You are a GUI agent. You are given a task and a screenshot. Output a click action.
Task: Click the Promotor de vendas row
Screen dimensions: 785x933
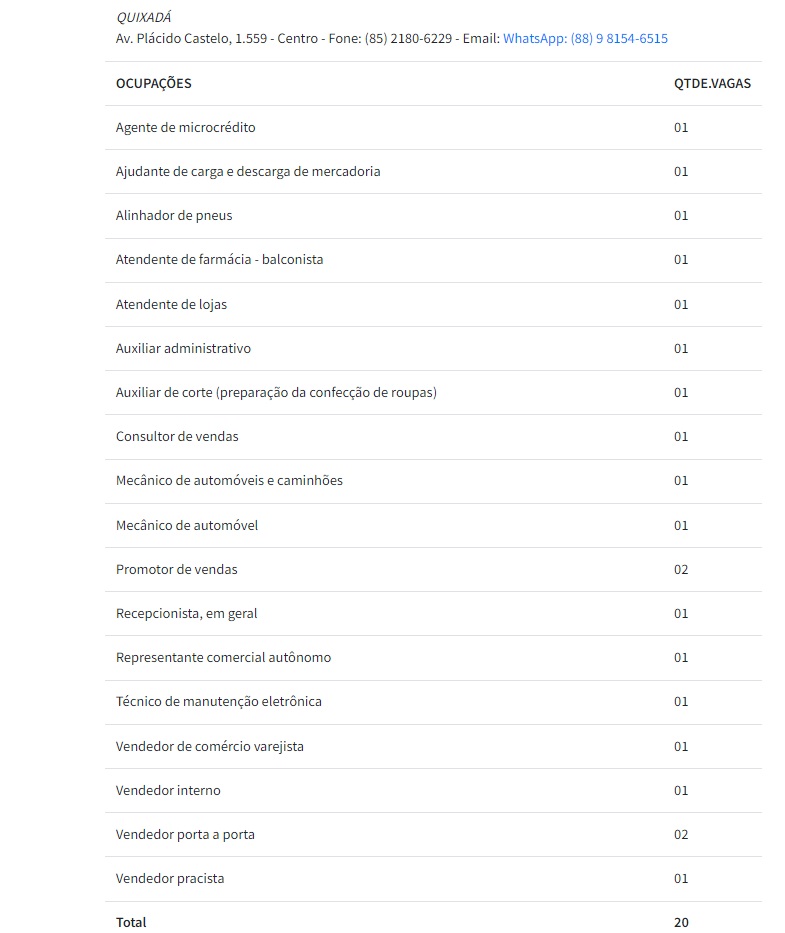pos(177,570)
